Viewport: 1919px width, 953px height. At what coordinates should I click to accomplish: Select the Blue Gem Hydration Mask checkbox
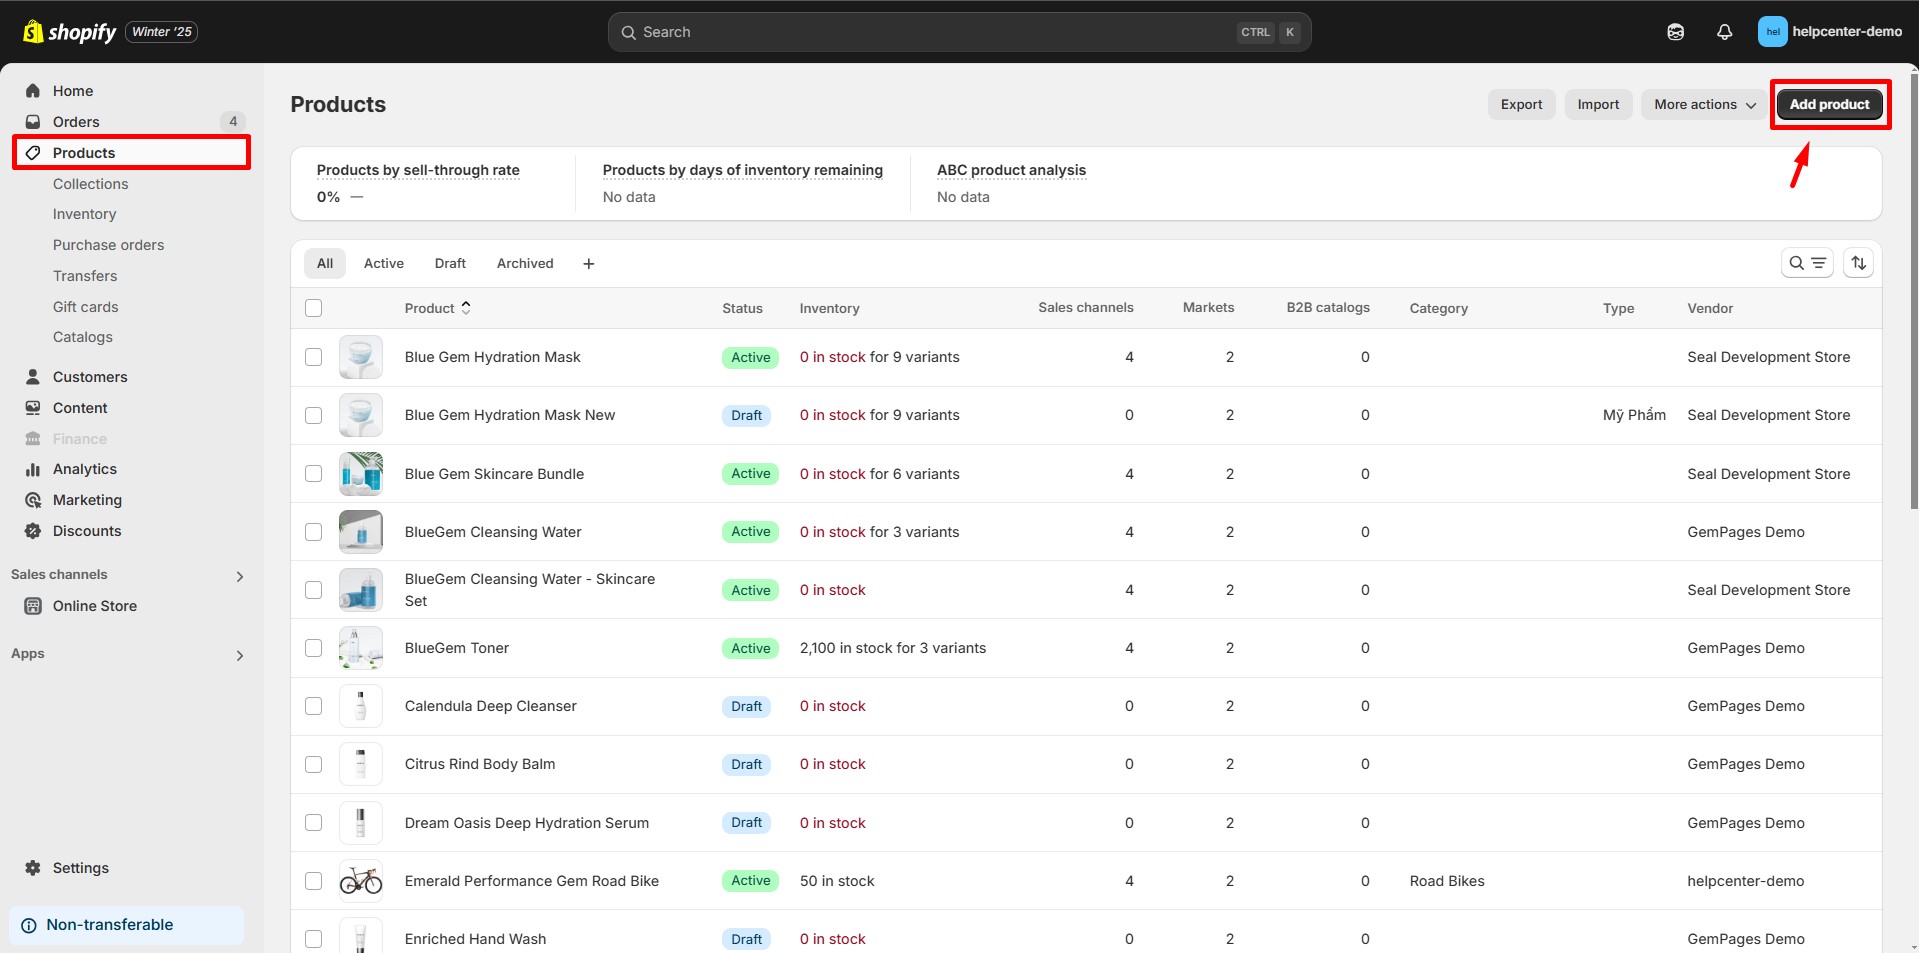point(314,357)
